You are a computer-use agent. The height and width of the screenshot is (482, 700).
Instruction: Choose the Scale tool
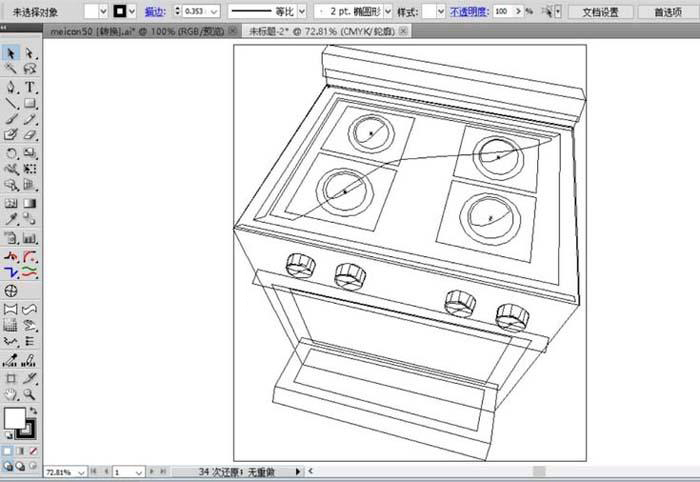(30, 154)
